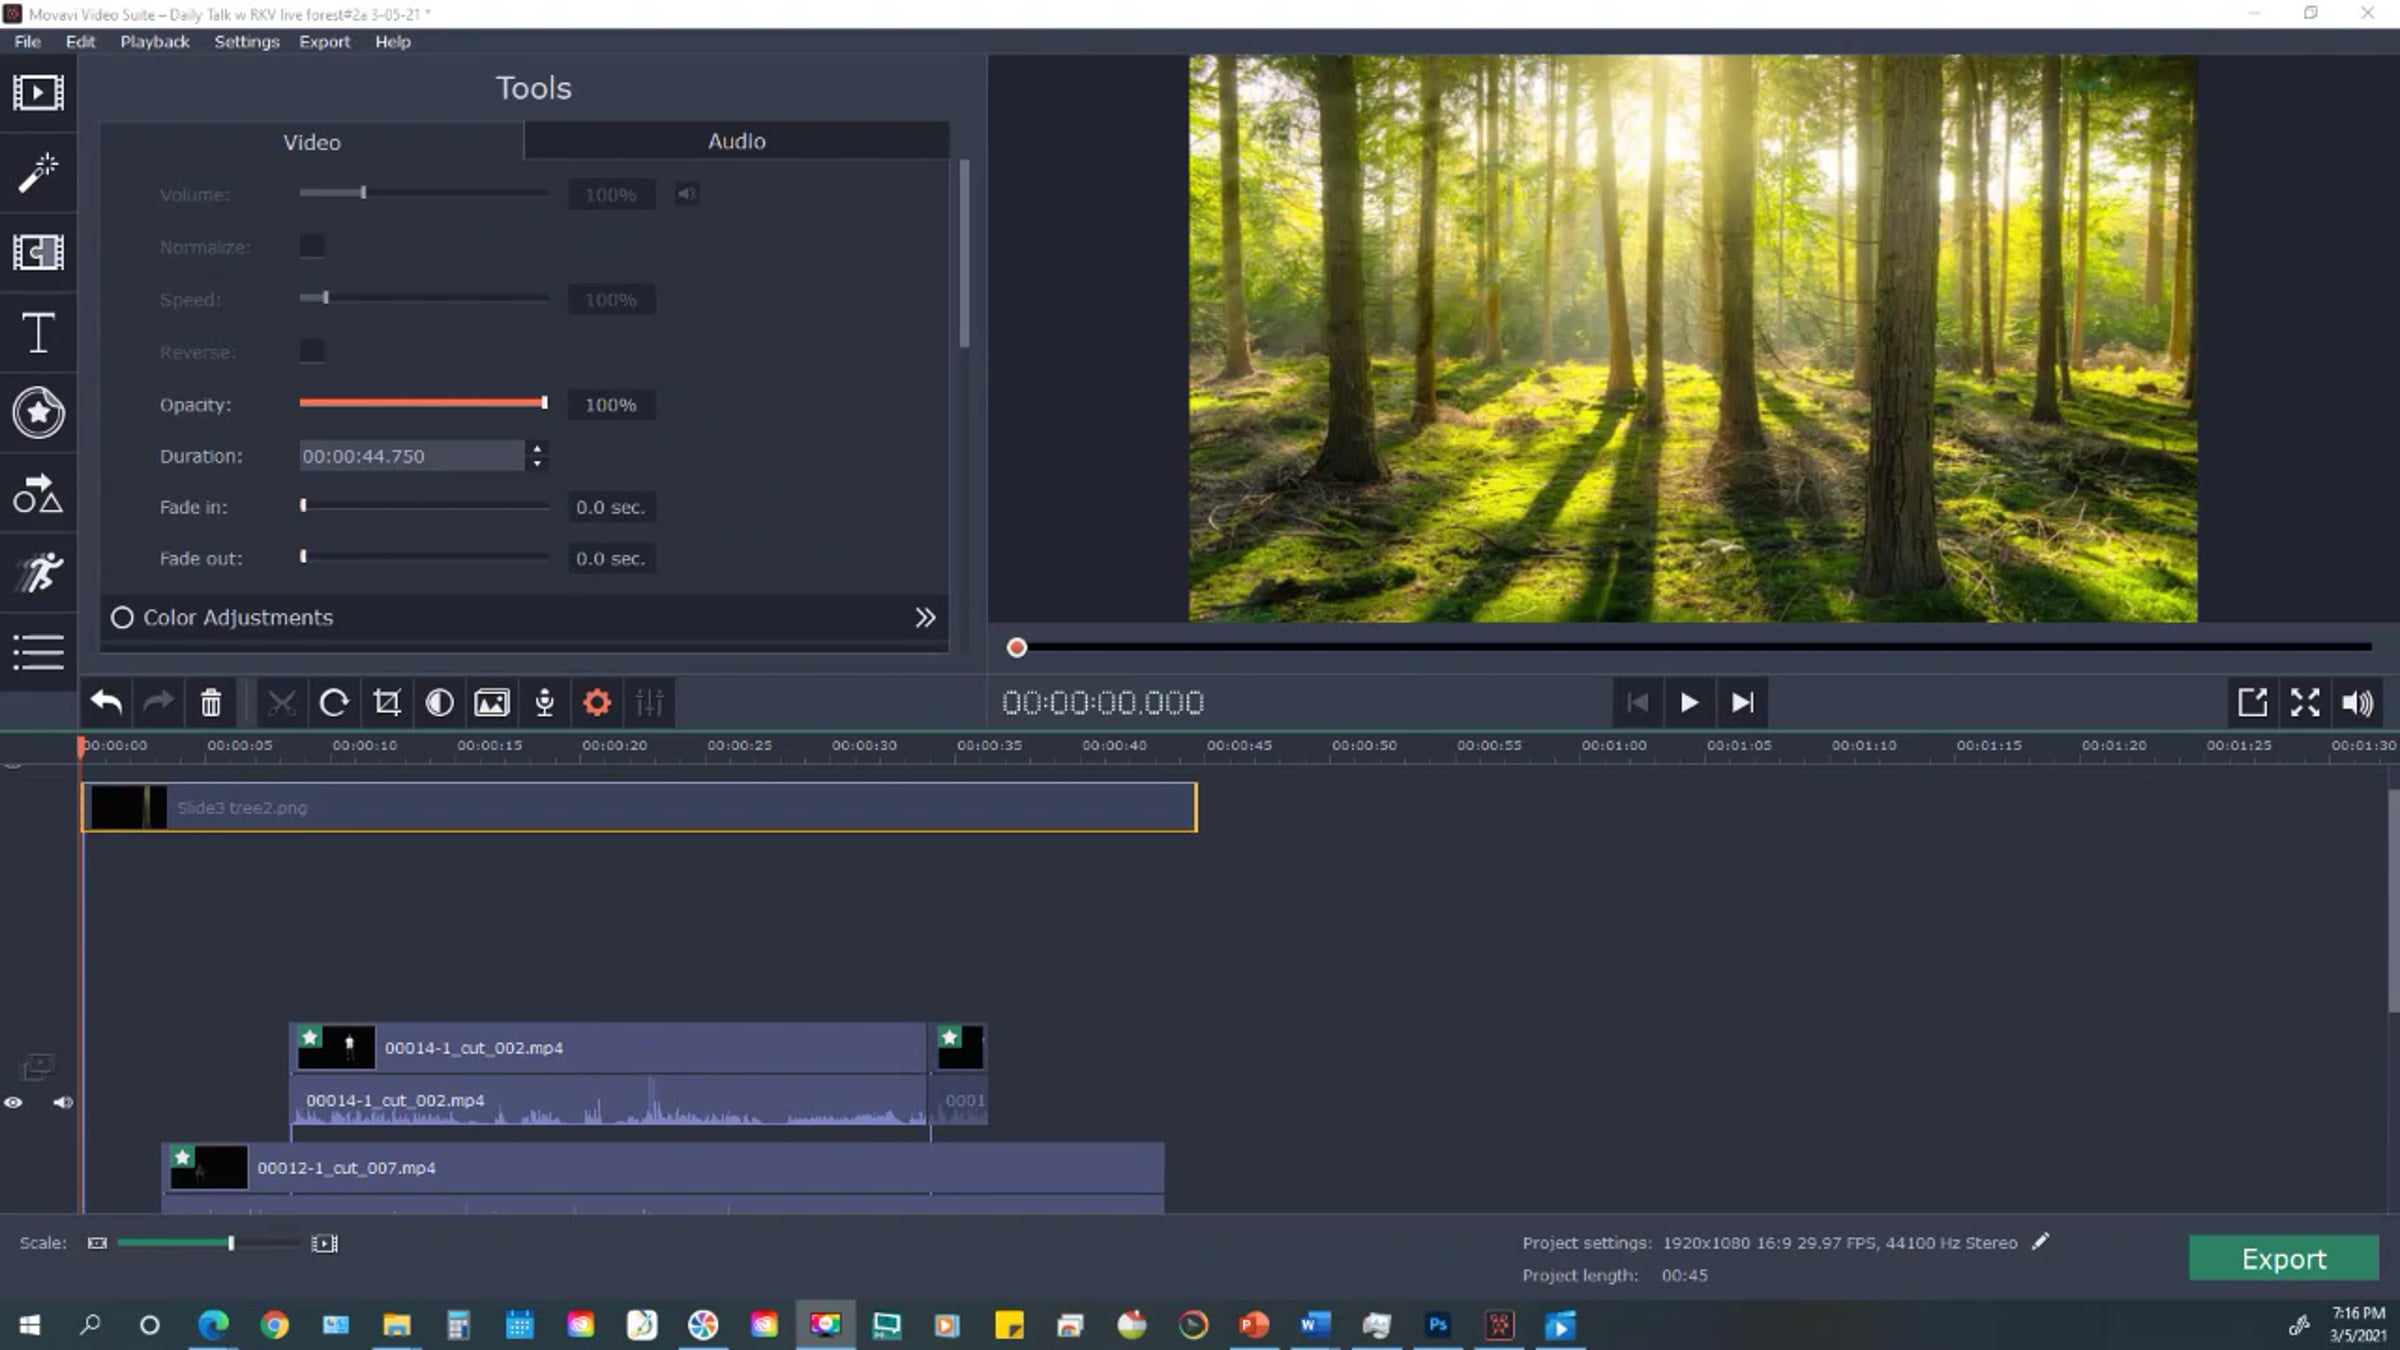The height and width of the screenshot is (1350, 2400).
Task: Open the Filters magic wand panel
Action: pyautogui.click(x=38, y=172)
